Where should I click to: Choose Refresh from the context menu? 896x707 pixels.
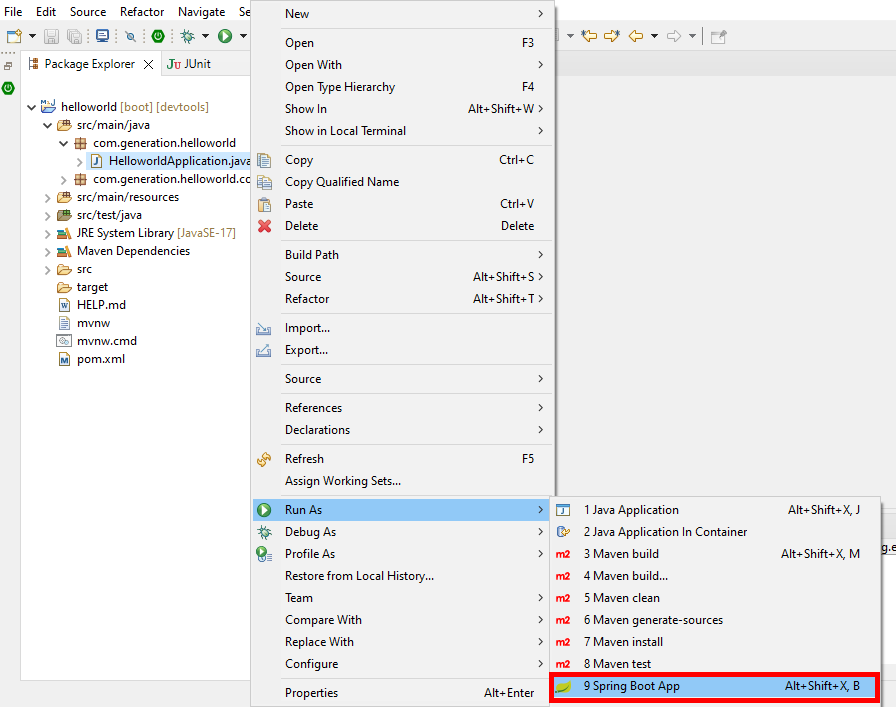click(x=402, y=459)
